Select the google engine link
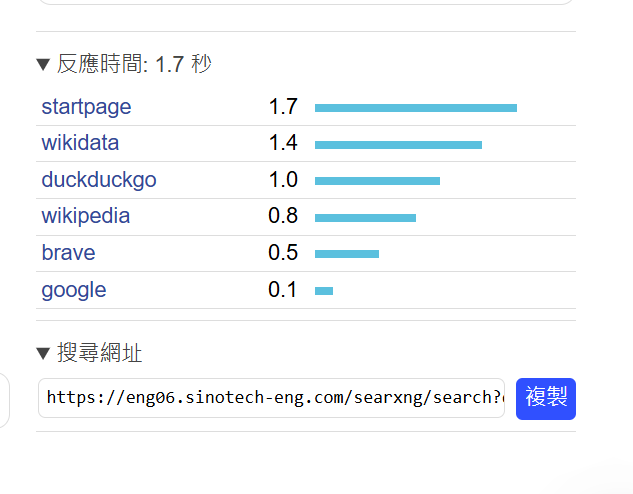Viewport: 633px width, 494px height. (74, 290)
